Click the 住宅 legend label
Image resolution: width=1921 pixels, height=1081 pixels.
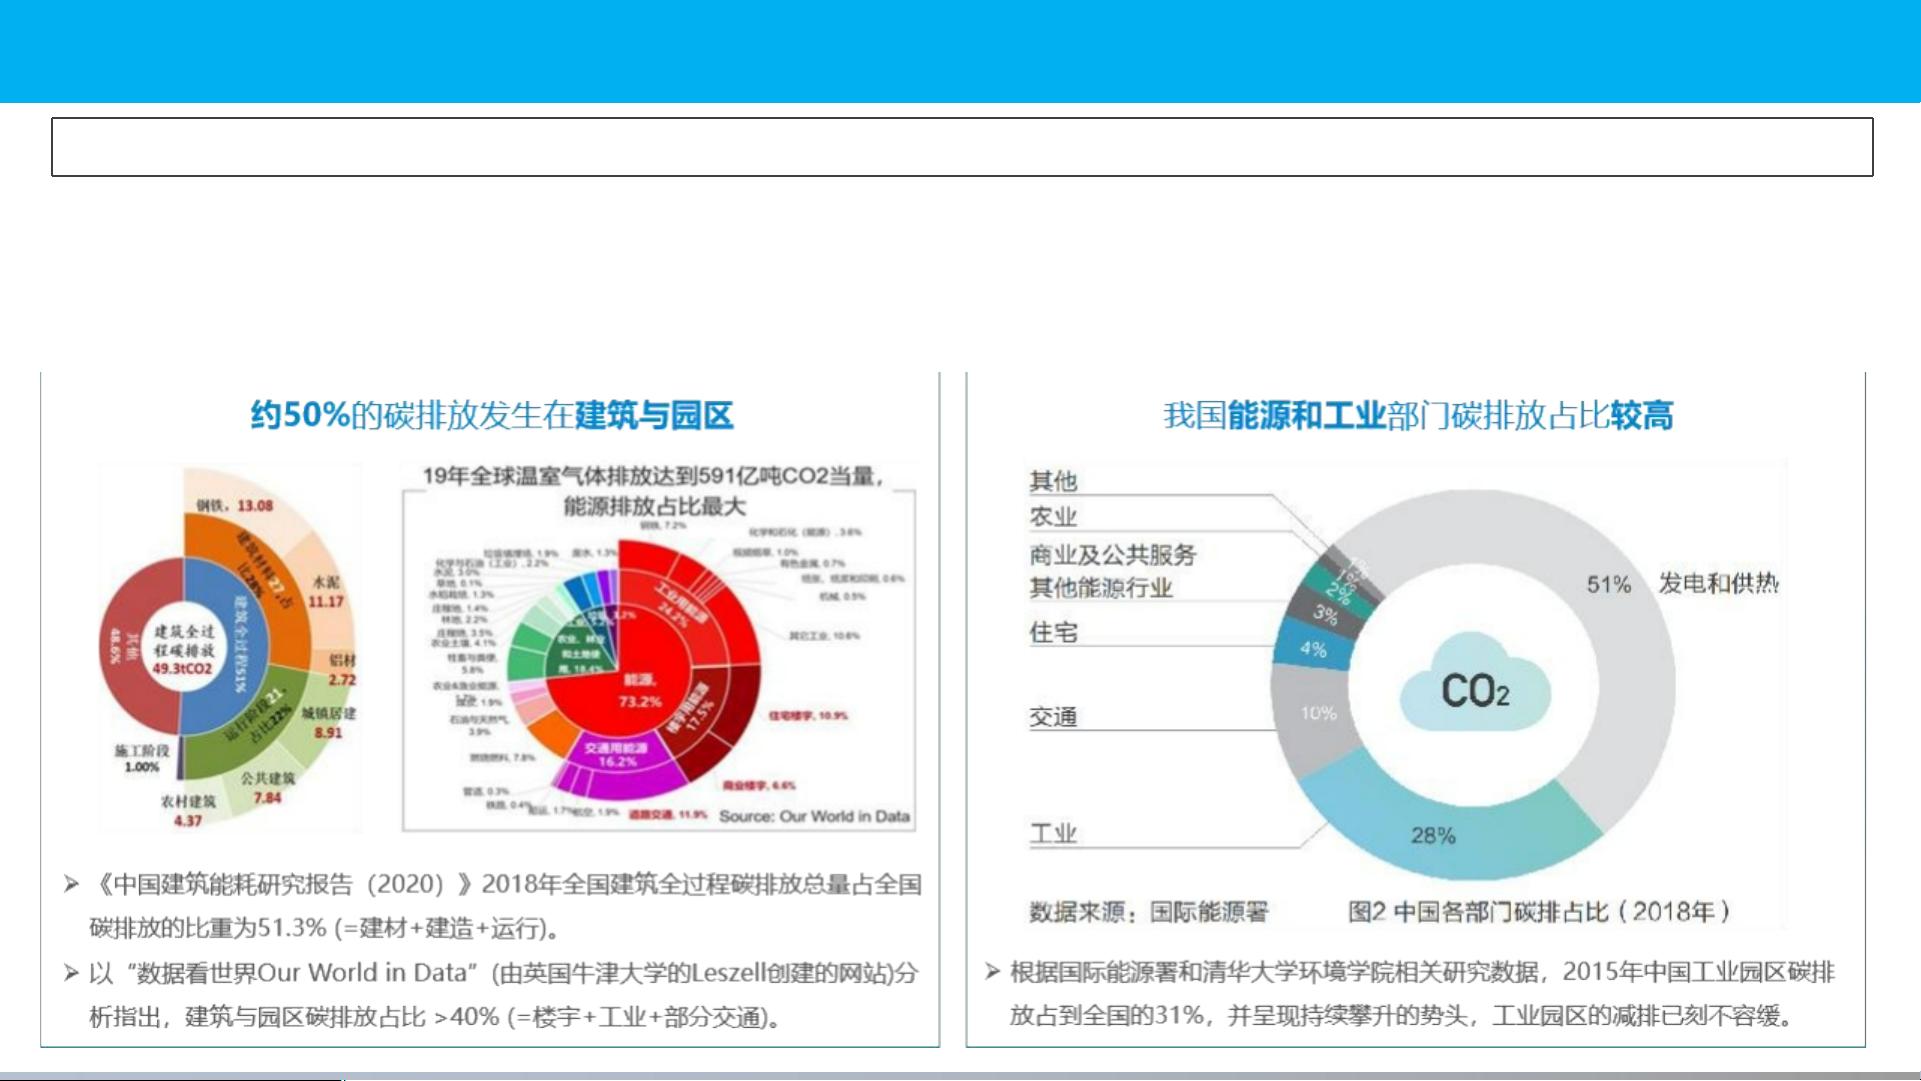(1053, 632)
